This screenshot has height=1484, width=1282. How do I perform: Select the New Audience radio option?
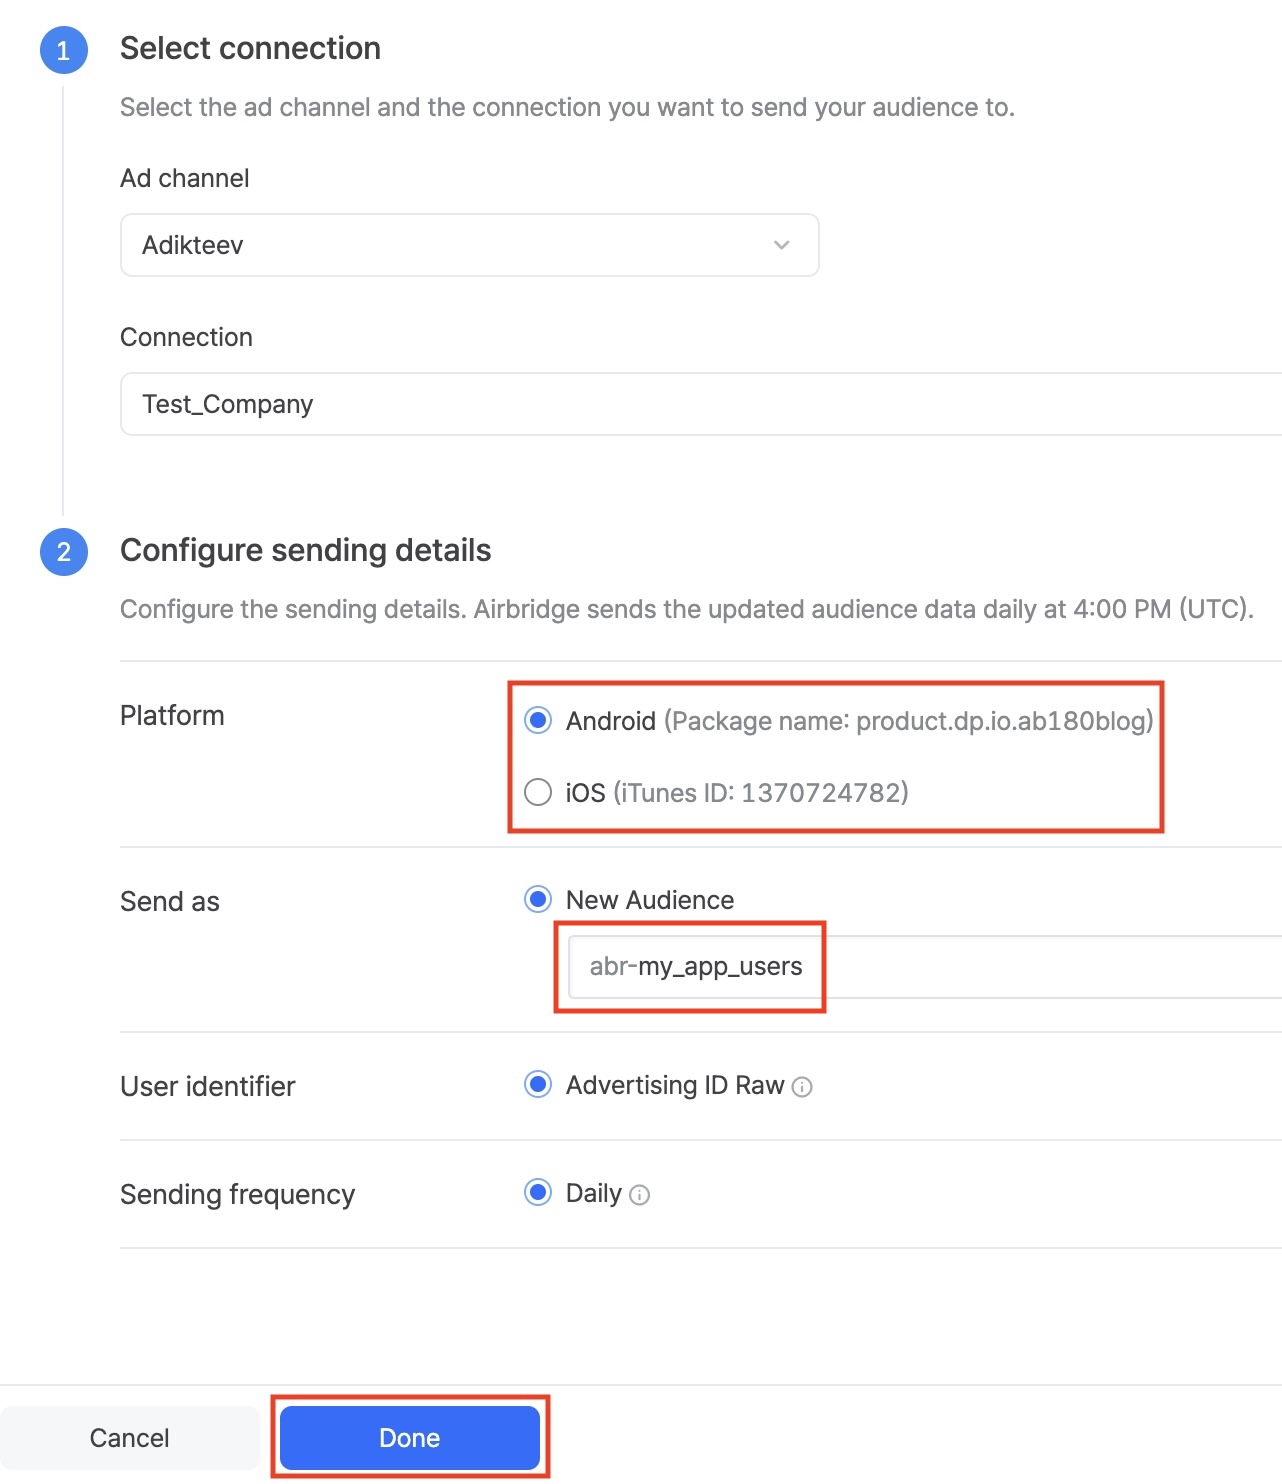tap(538, 900)
